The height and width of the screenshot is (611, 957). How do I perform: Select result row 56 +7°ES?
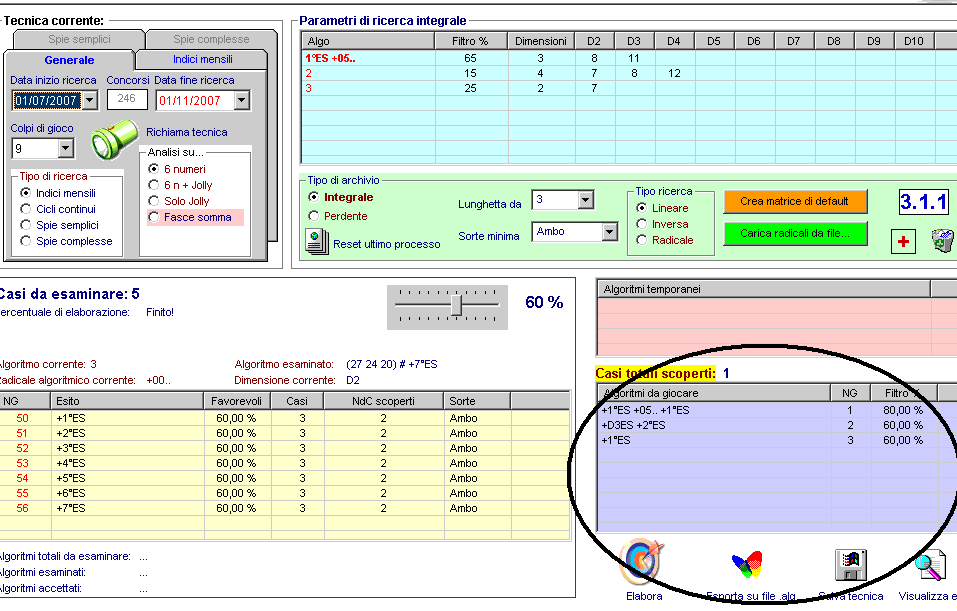point(284,508)
